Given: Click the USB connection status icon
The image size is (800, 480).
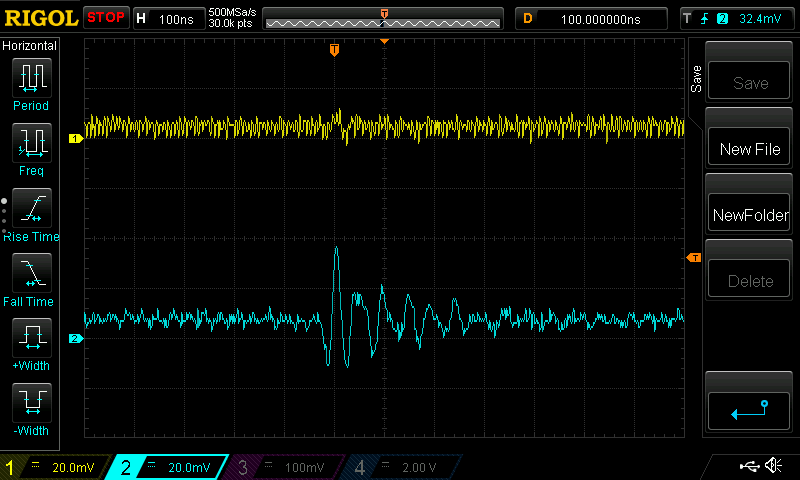Looking at the screenshot, I should pyautogui.click(x=749, y=465).
